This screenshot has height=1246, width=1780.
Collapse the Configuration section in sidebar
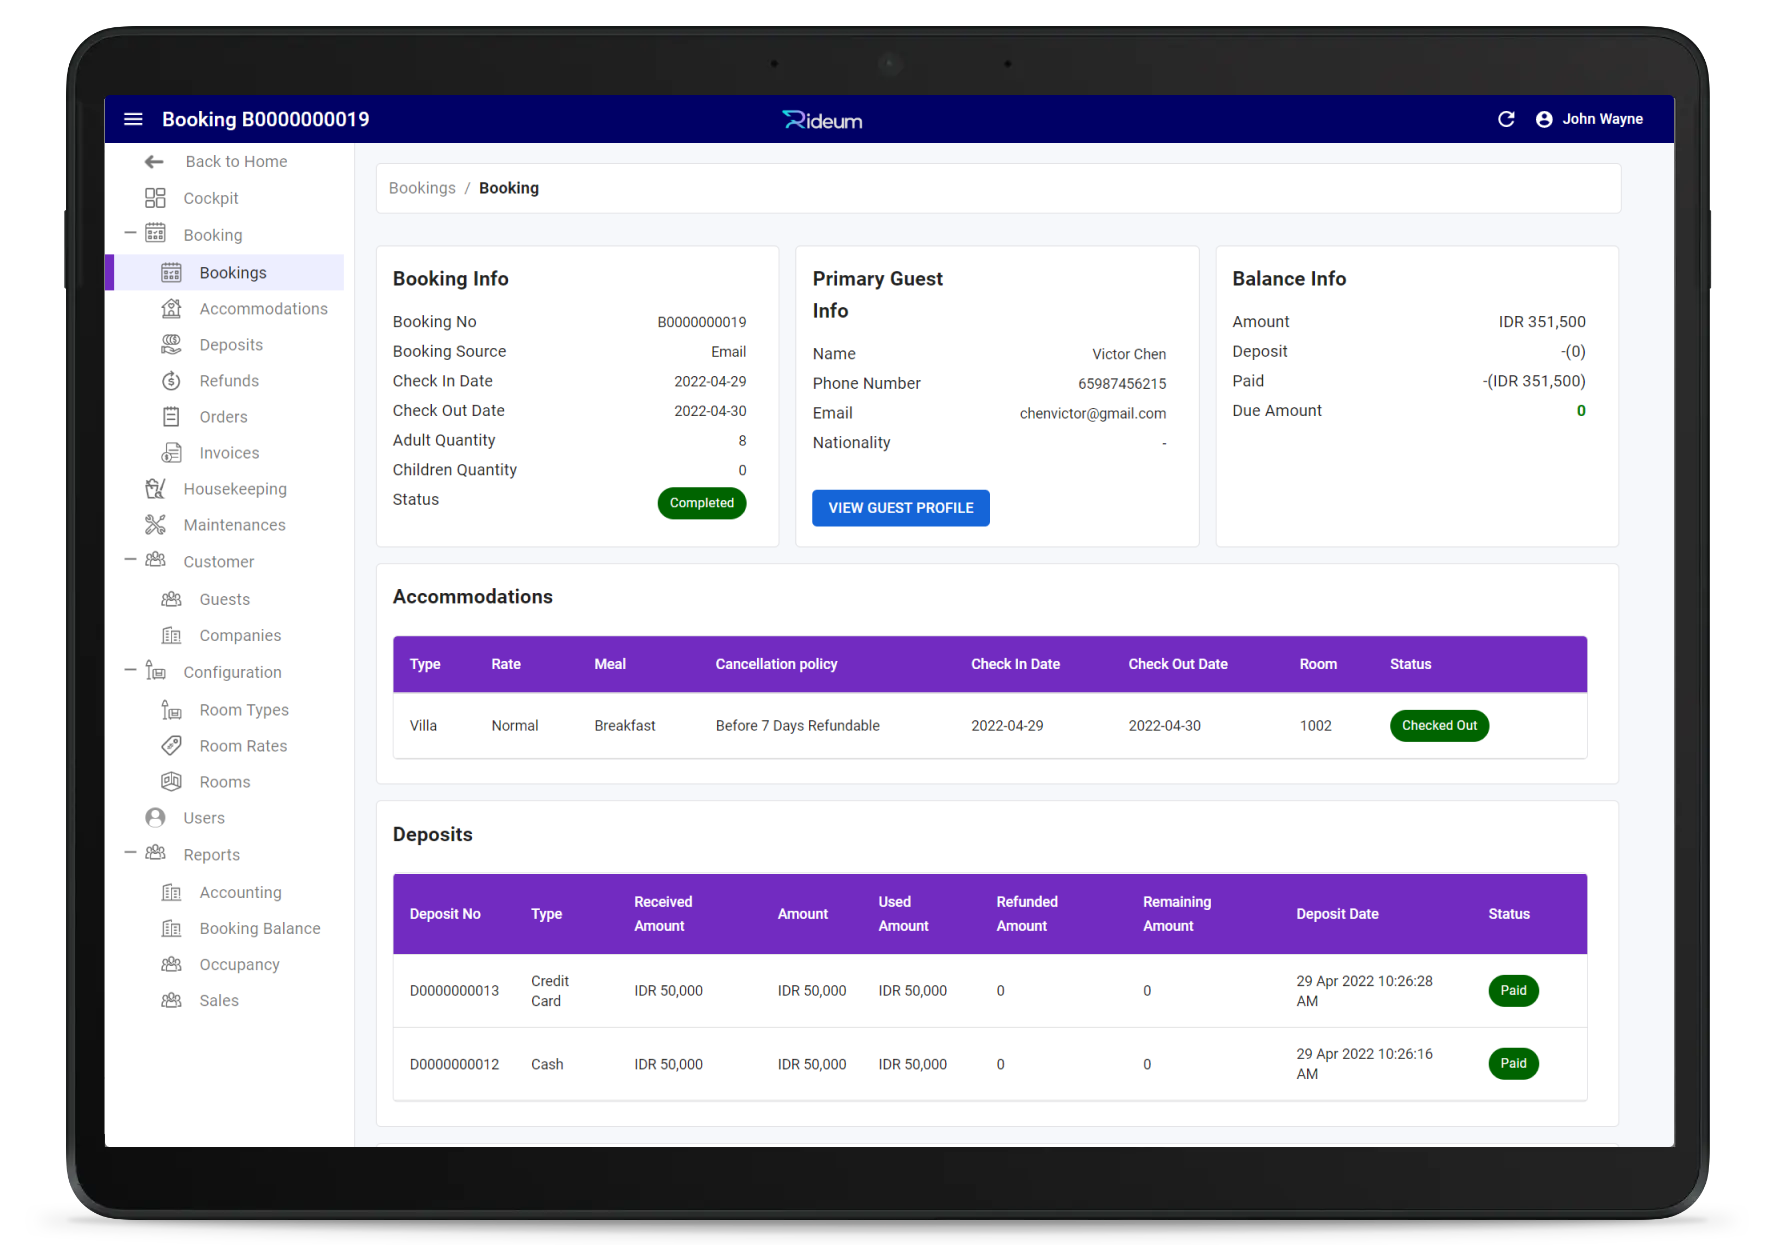coord(130,671)
